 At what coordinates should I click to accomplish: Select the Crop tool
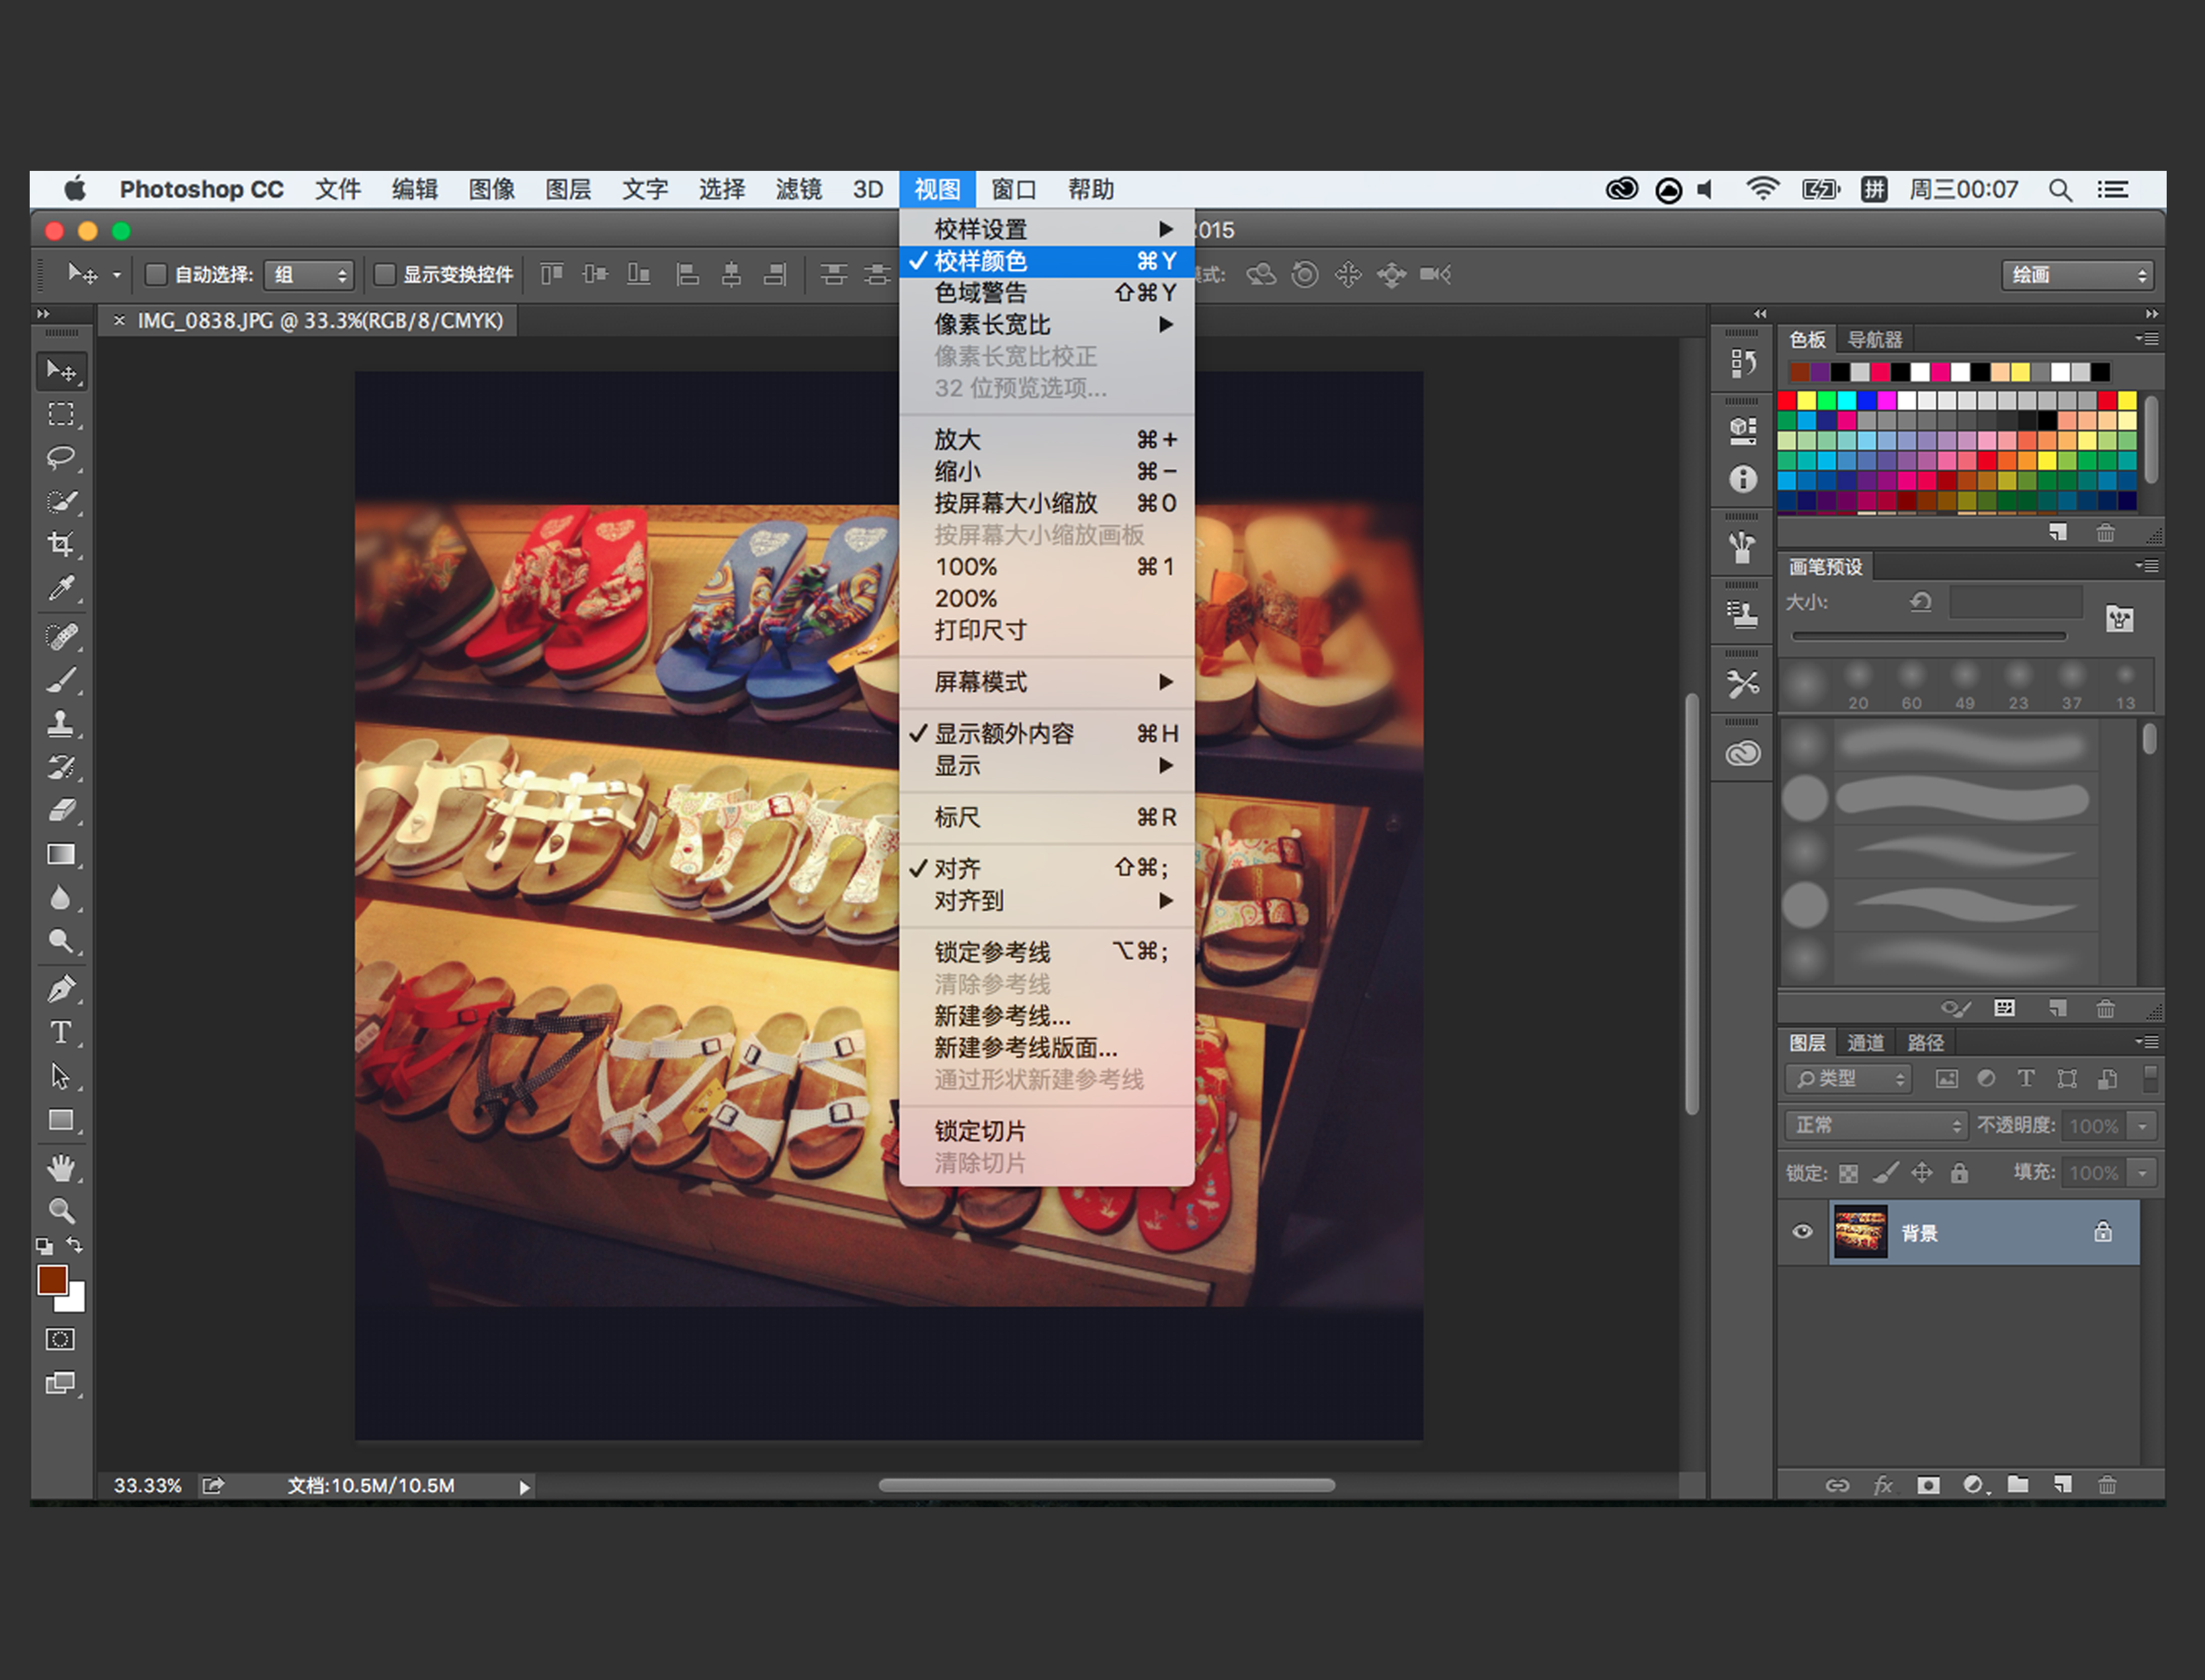click(x=61, y=544)
